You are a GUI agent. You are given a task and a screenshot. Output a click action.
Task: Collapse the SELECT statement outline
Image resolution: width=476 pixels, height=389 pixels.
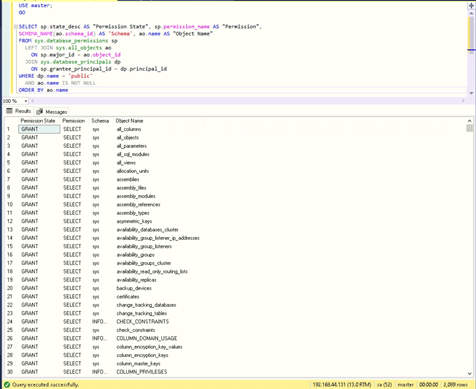(16, 27)
